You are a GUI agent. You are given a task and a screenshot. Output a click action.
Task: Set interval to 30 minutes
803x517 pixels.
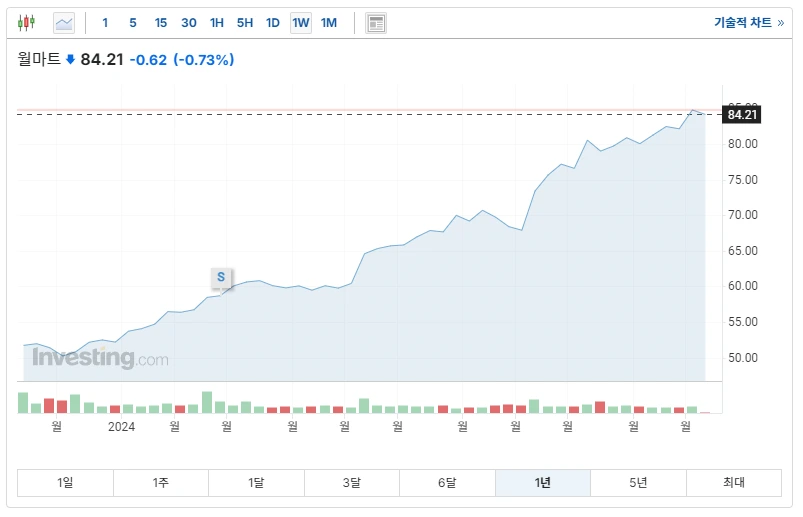point(188,23)
